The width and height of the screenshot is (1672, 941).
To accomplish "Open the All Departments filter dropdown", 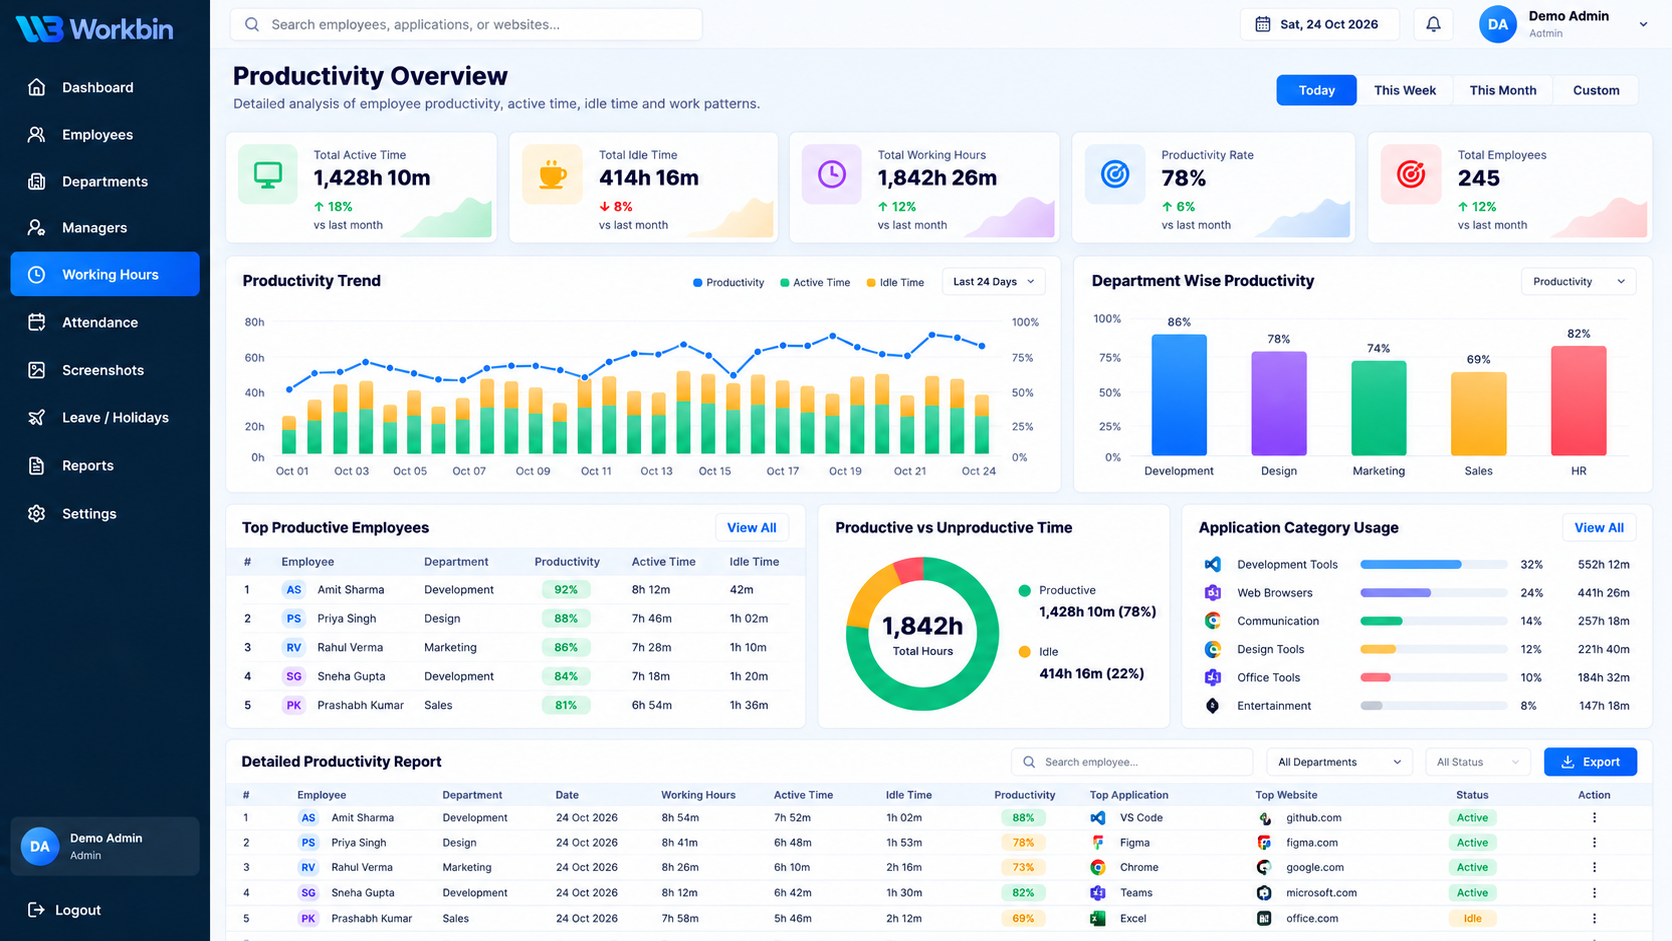I will coord(1339,762).
